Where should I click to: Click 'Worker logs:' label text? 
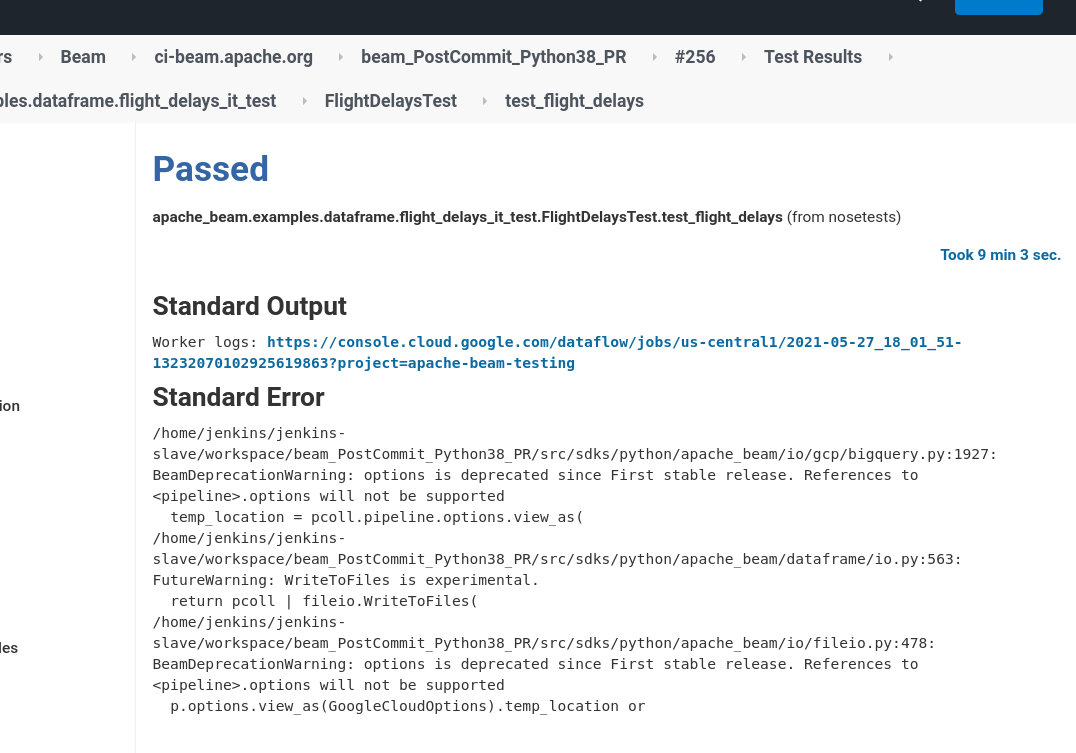click(x=204, y=342)
